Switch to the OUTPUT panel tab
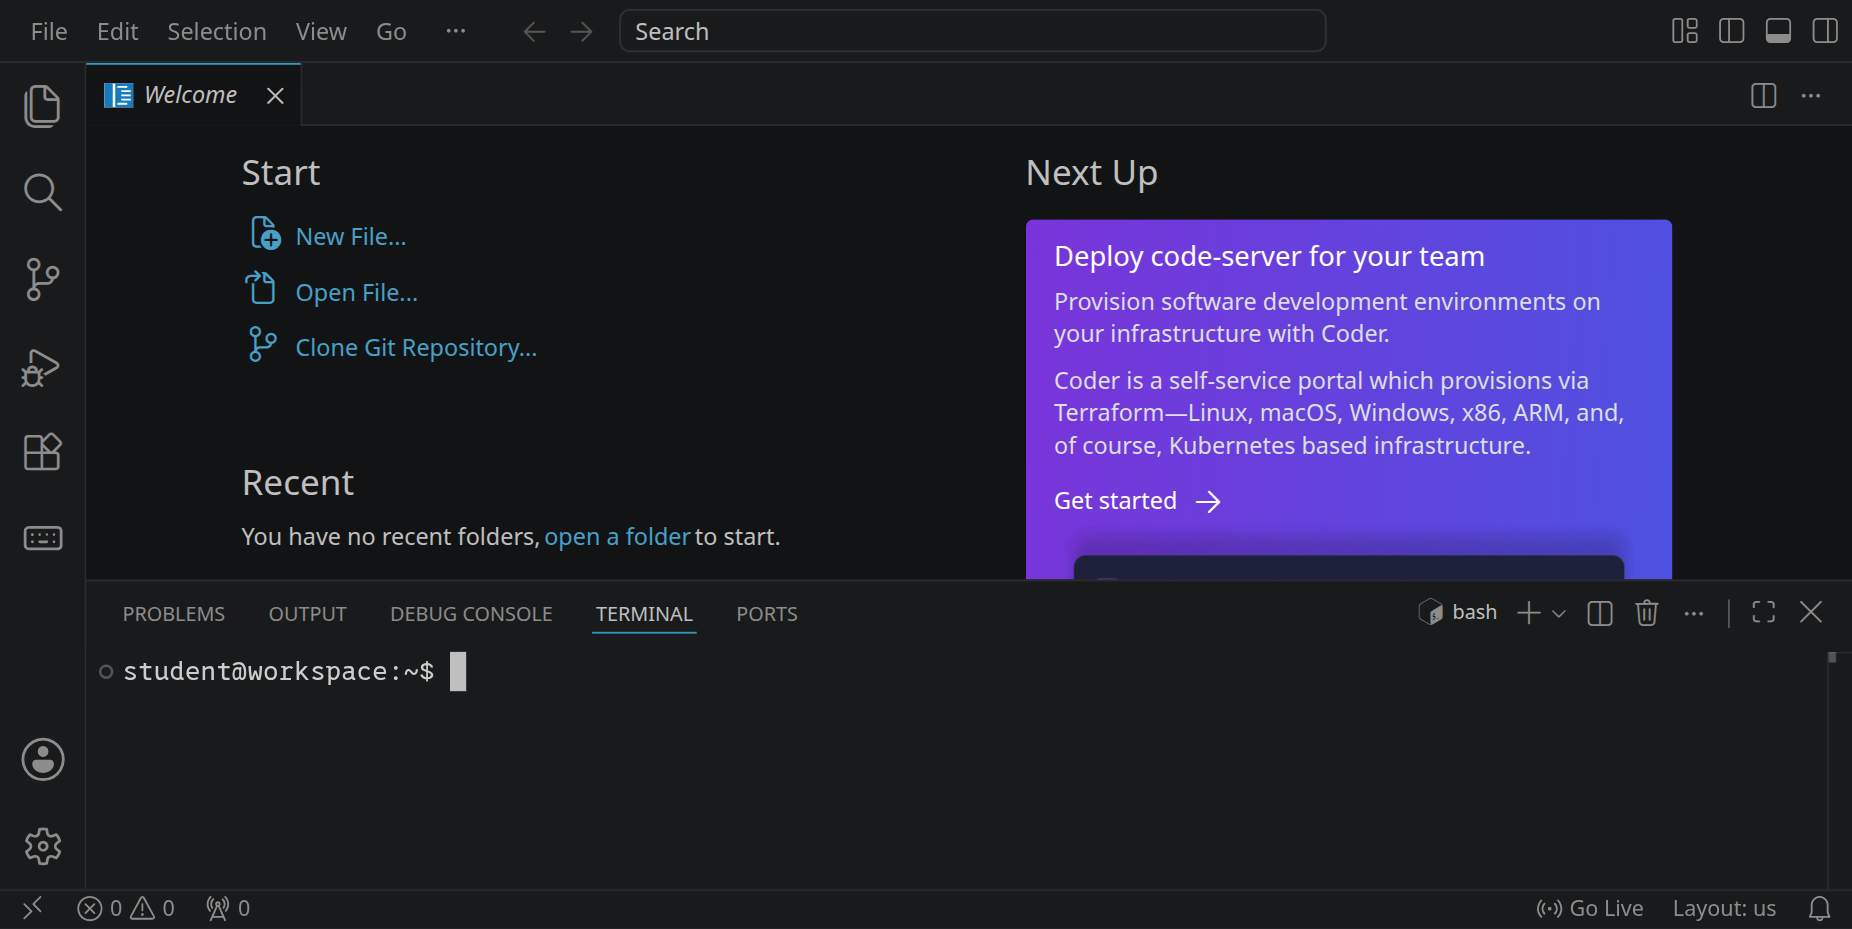The image size is (1852, 929). 308,614
